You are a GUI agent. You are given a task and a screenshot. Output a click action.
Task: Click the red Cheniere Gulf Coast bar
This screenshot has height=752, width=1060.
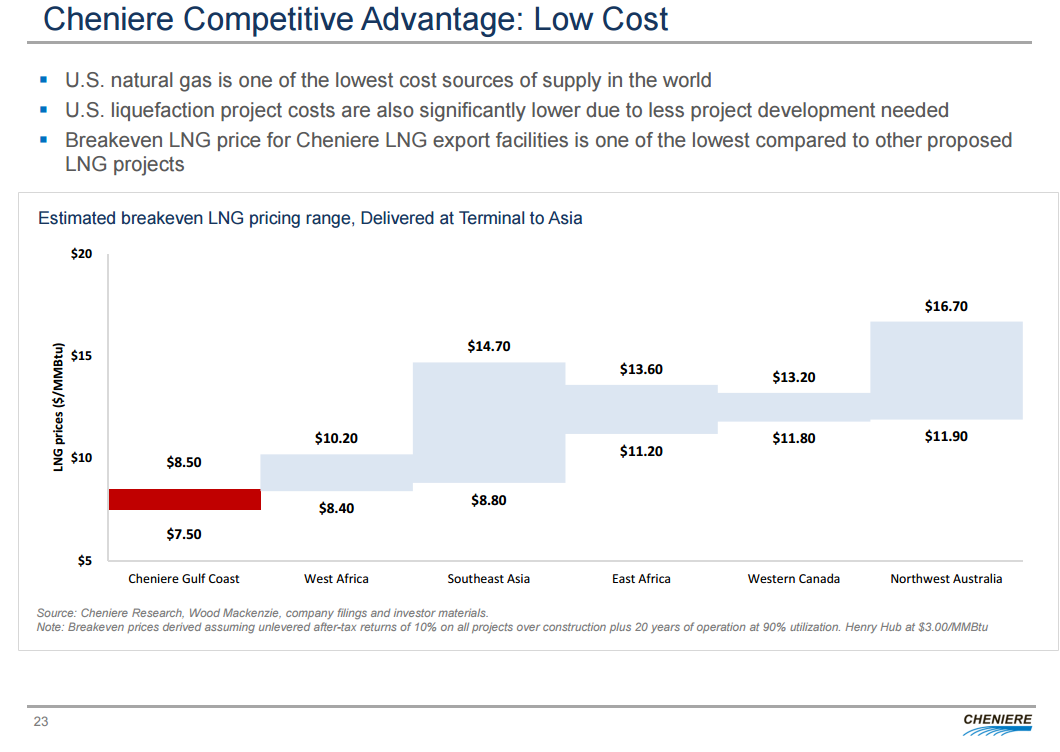click(184, 499)
